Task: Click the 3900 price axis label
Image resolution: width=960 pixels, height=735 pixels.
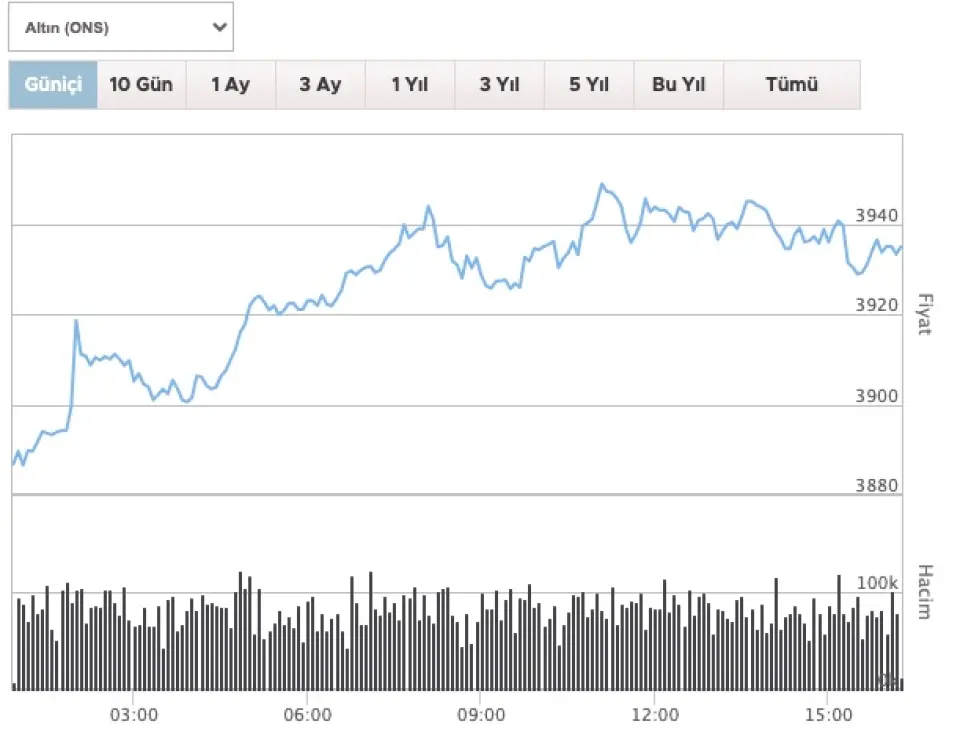Action: point(876,397)
